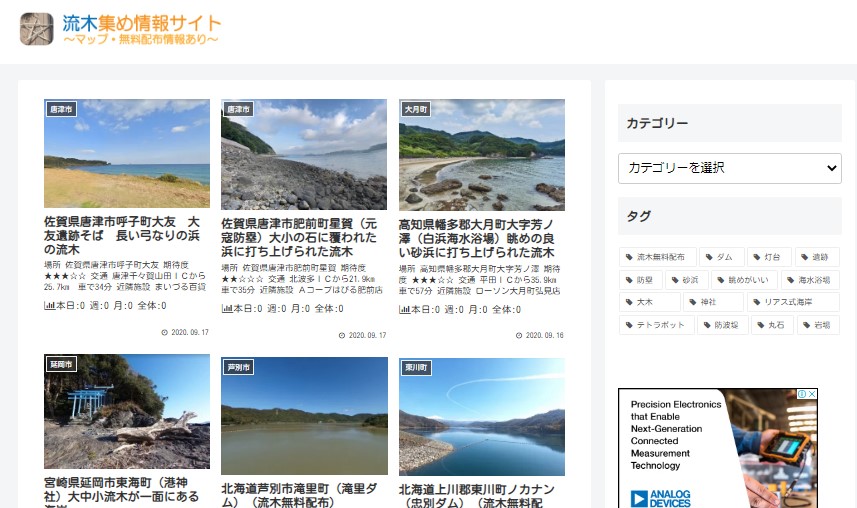Expand the カテゴリーを選択 dropdown

(x=730, y=168)
